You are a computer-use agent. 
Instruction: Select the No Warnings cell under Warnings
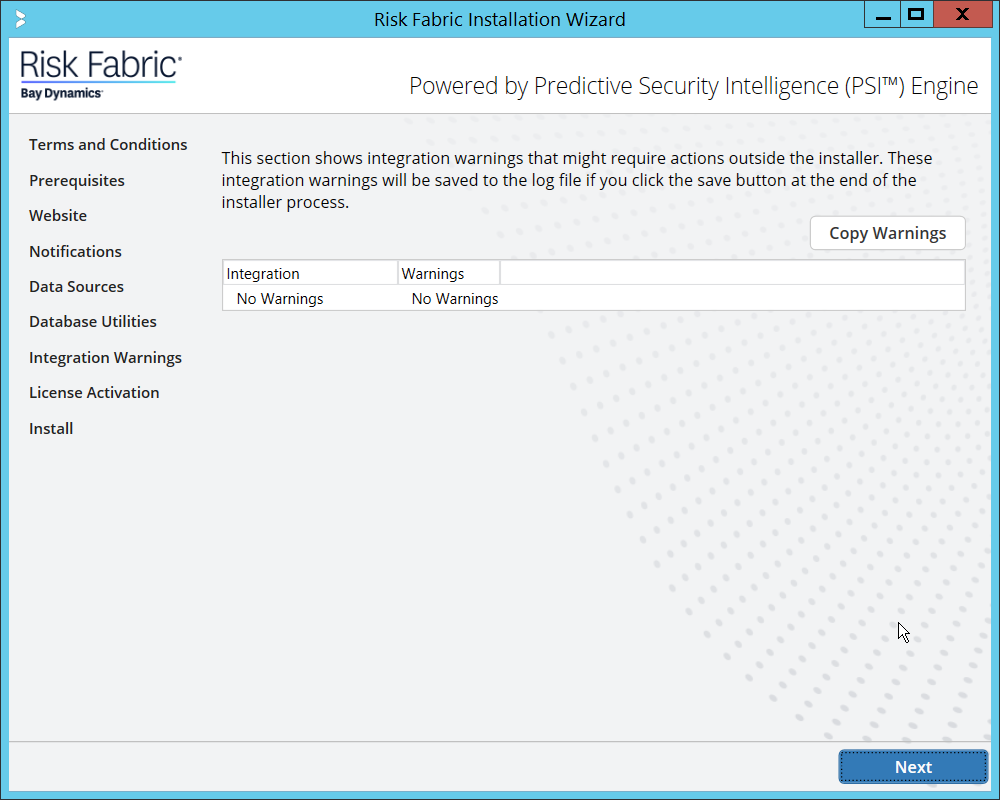(x=455, y=299)
